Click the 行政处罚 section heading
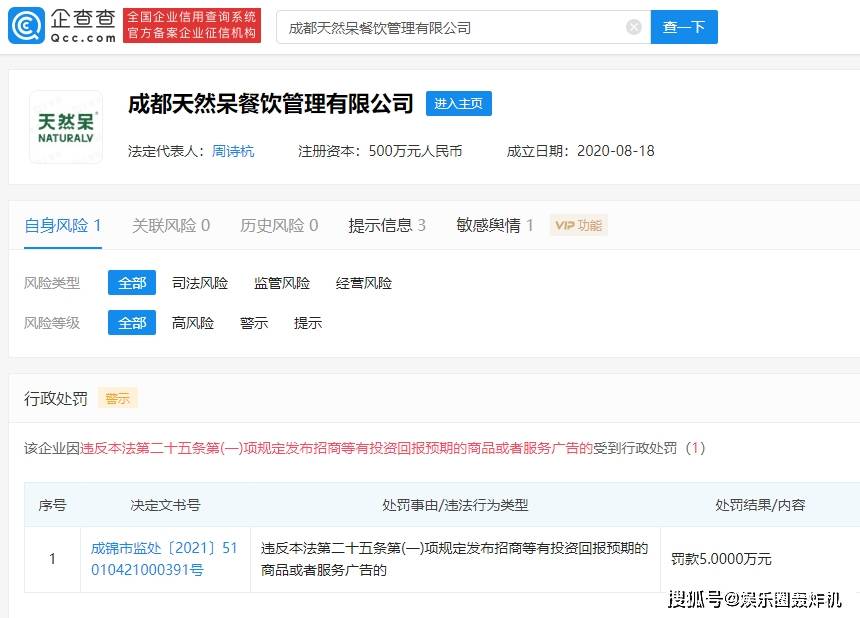The width and height of the screenshot is (860, 618). 56,399
